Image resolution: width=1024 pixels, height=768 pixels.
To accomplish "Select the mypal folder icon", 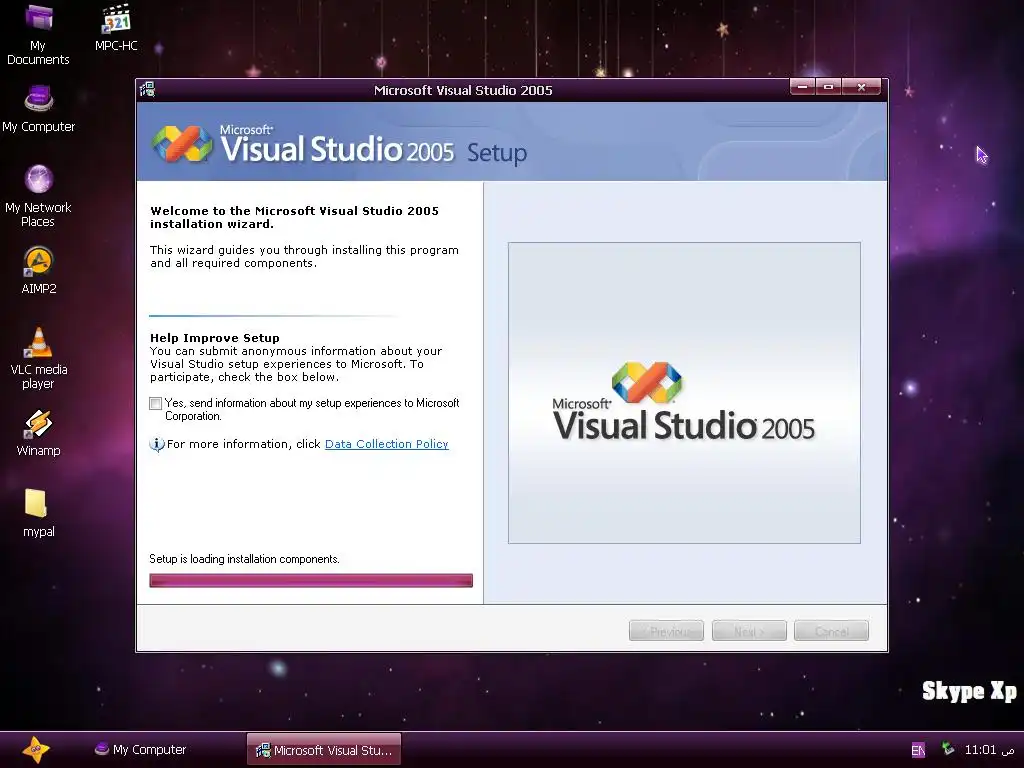I will (x=38, y=513).
